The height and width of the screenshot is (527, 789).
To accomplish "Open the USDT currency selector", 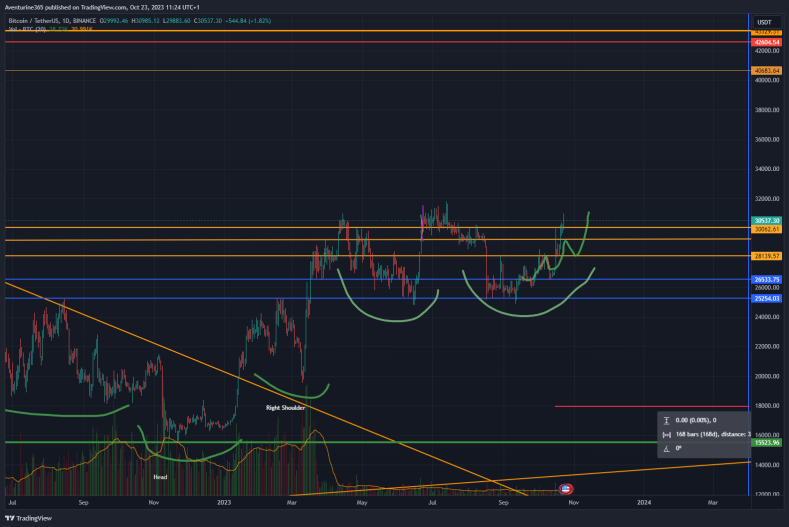I will coord(766,22).
